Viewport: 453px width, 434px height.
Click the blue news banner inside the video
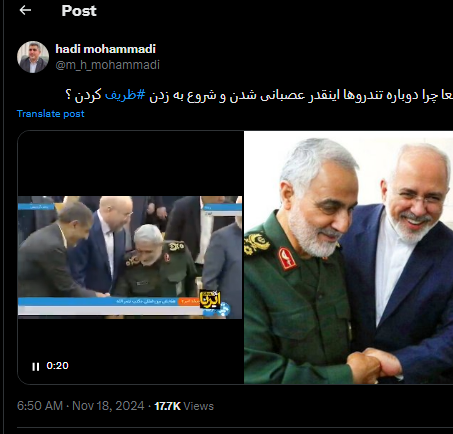click(108, 301)
